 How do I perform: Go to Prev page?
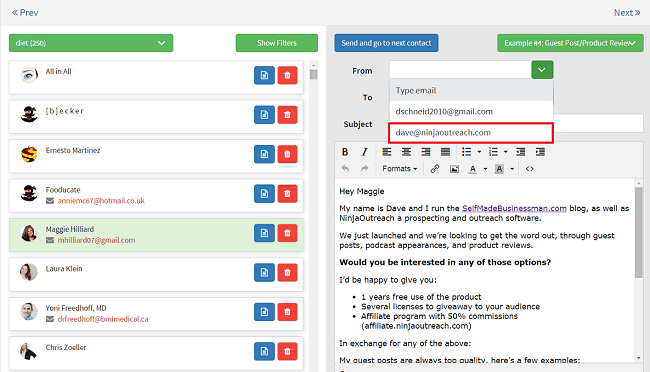tap(25, 13)
